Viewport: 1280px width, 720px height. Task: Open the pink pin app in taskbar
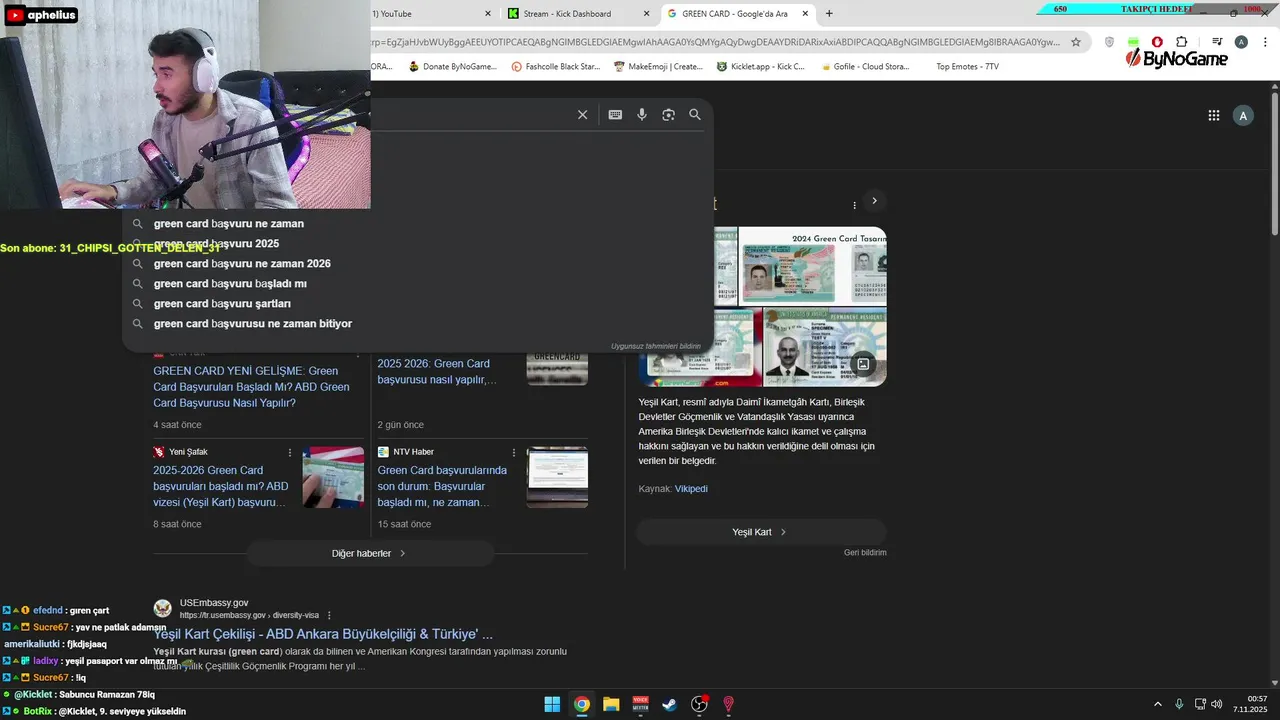click(729, 704)
